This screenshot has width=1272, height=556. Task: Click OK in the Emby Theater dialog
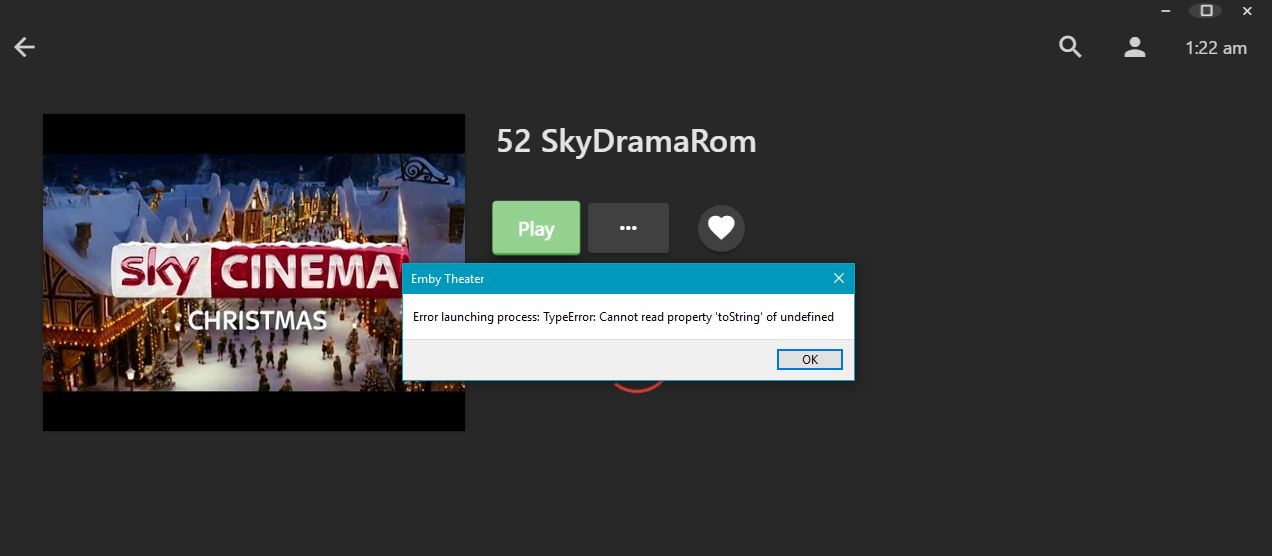coord(810,360)
